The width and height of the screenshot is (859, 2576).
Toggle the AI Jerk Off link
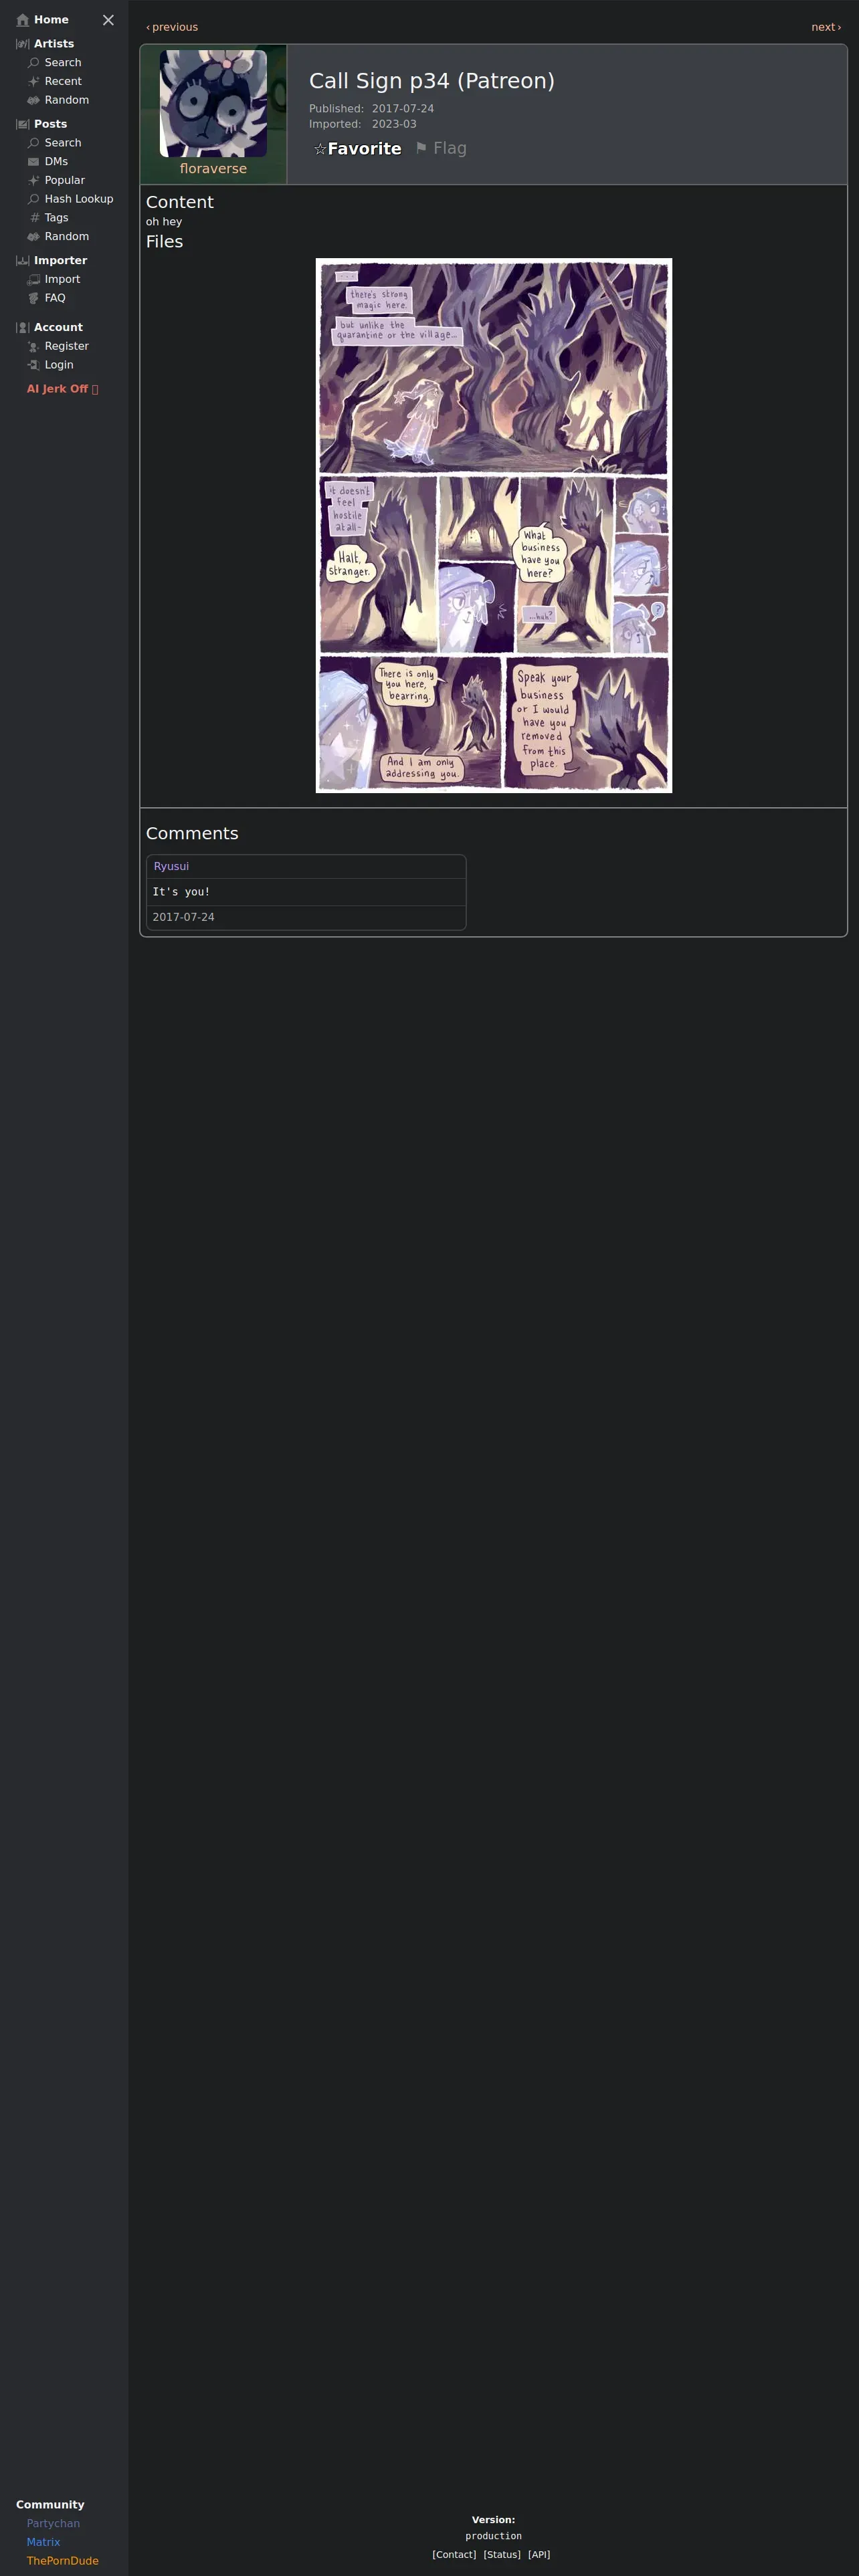coord(62,389)
